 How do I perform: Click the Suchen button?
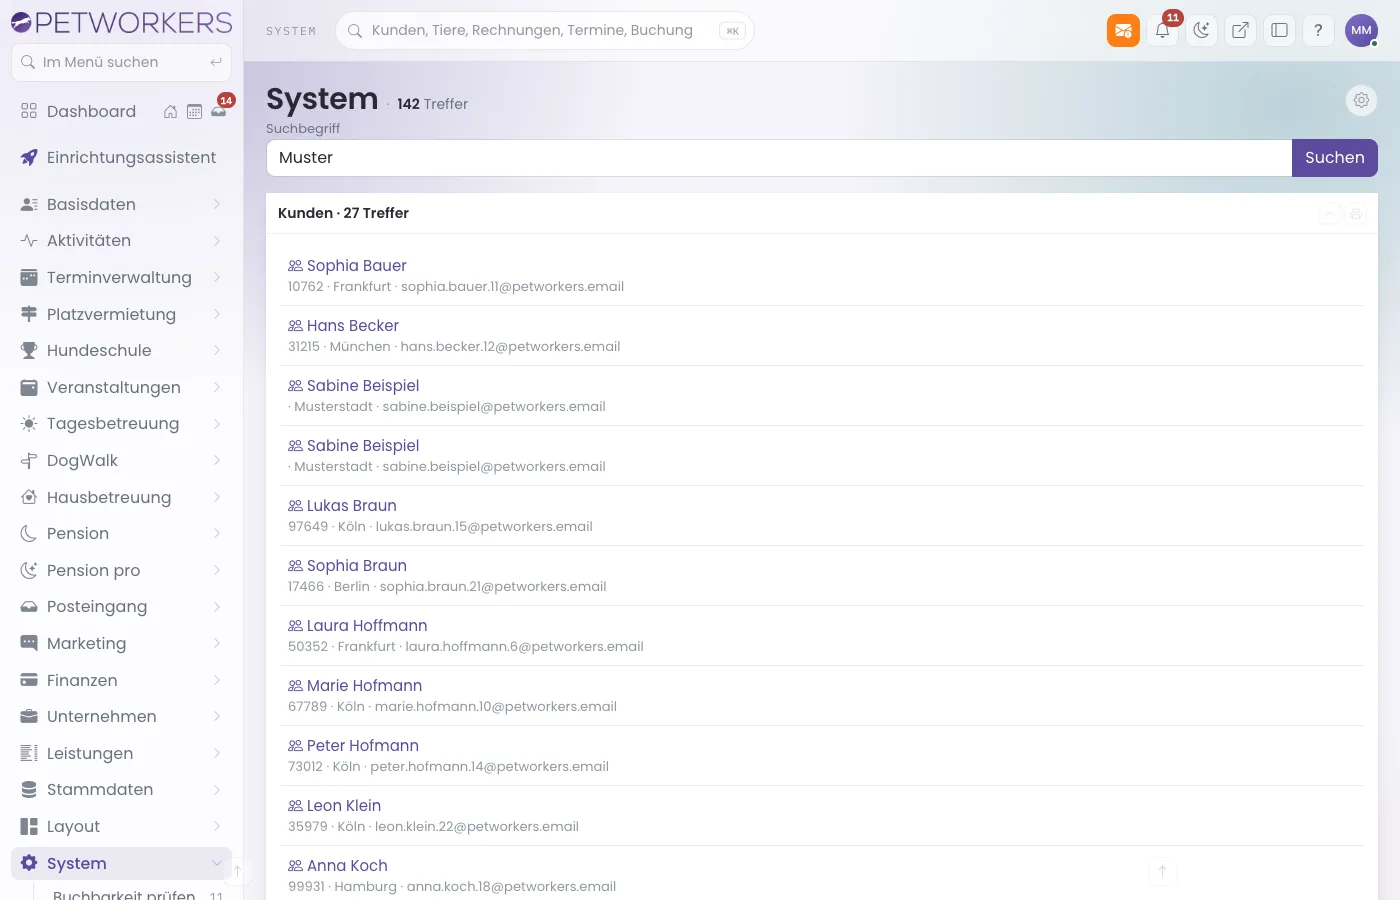click(1335, 158)
